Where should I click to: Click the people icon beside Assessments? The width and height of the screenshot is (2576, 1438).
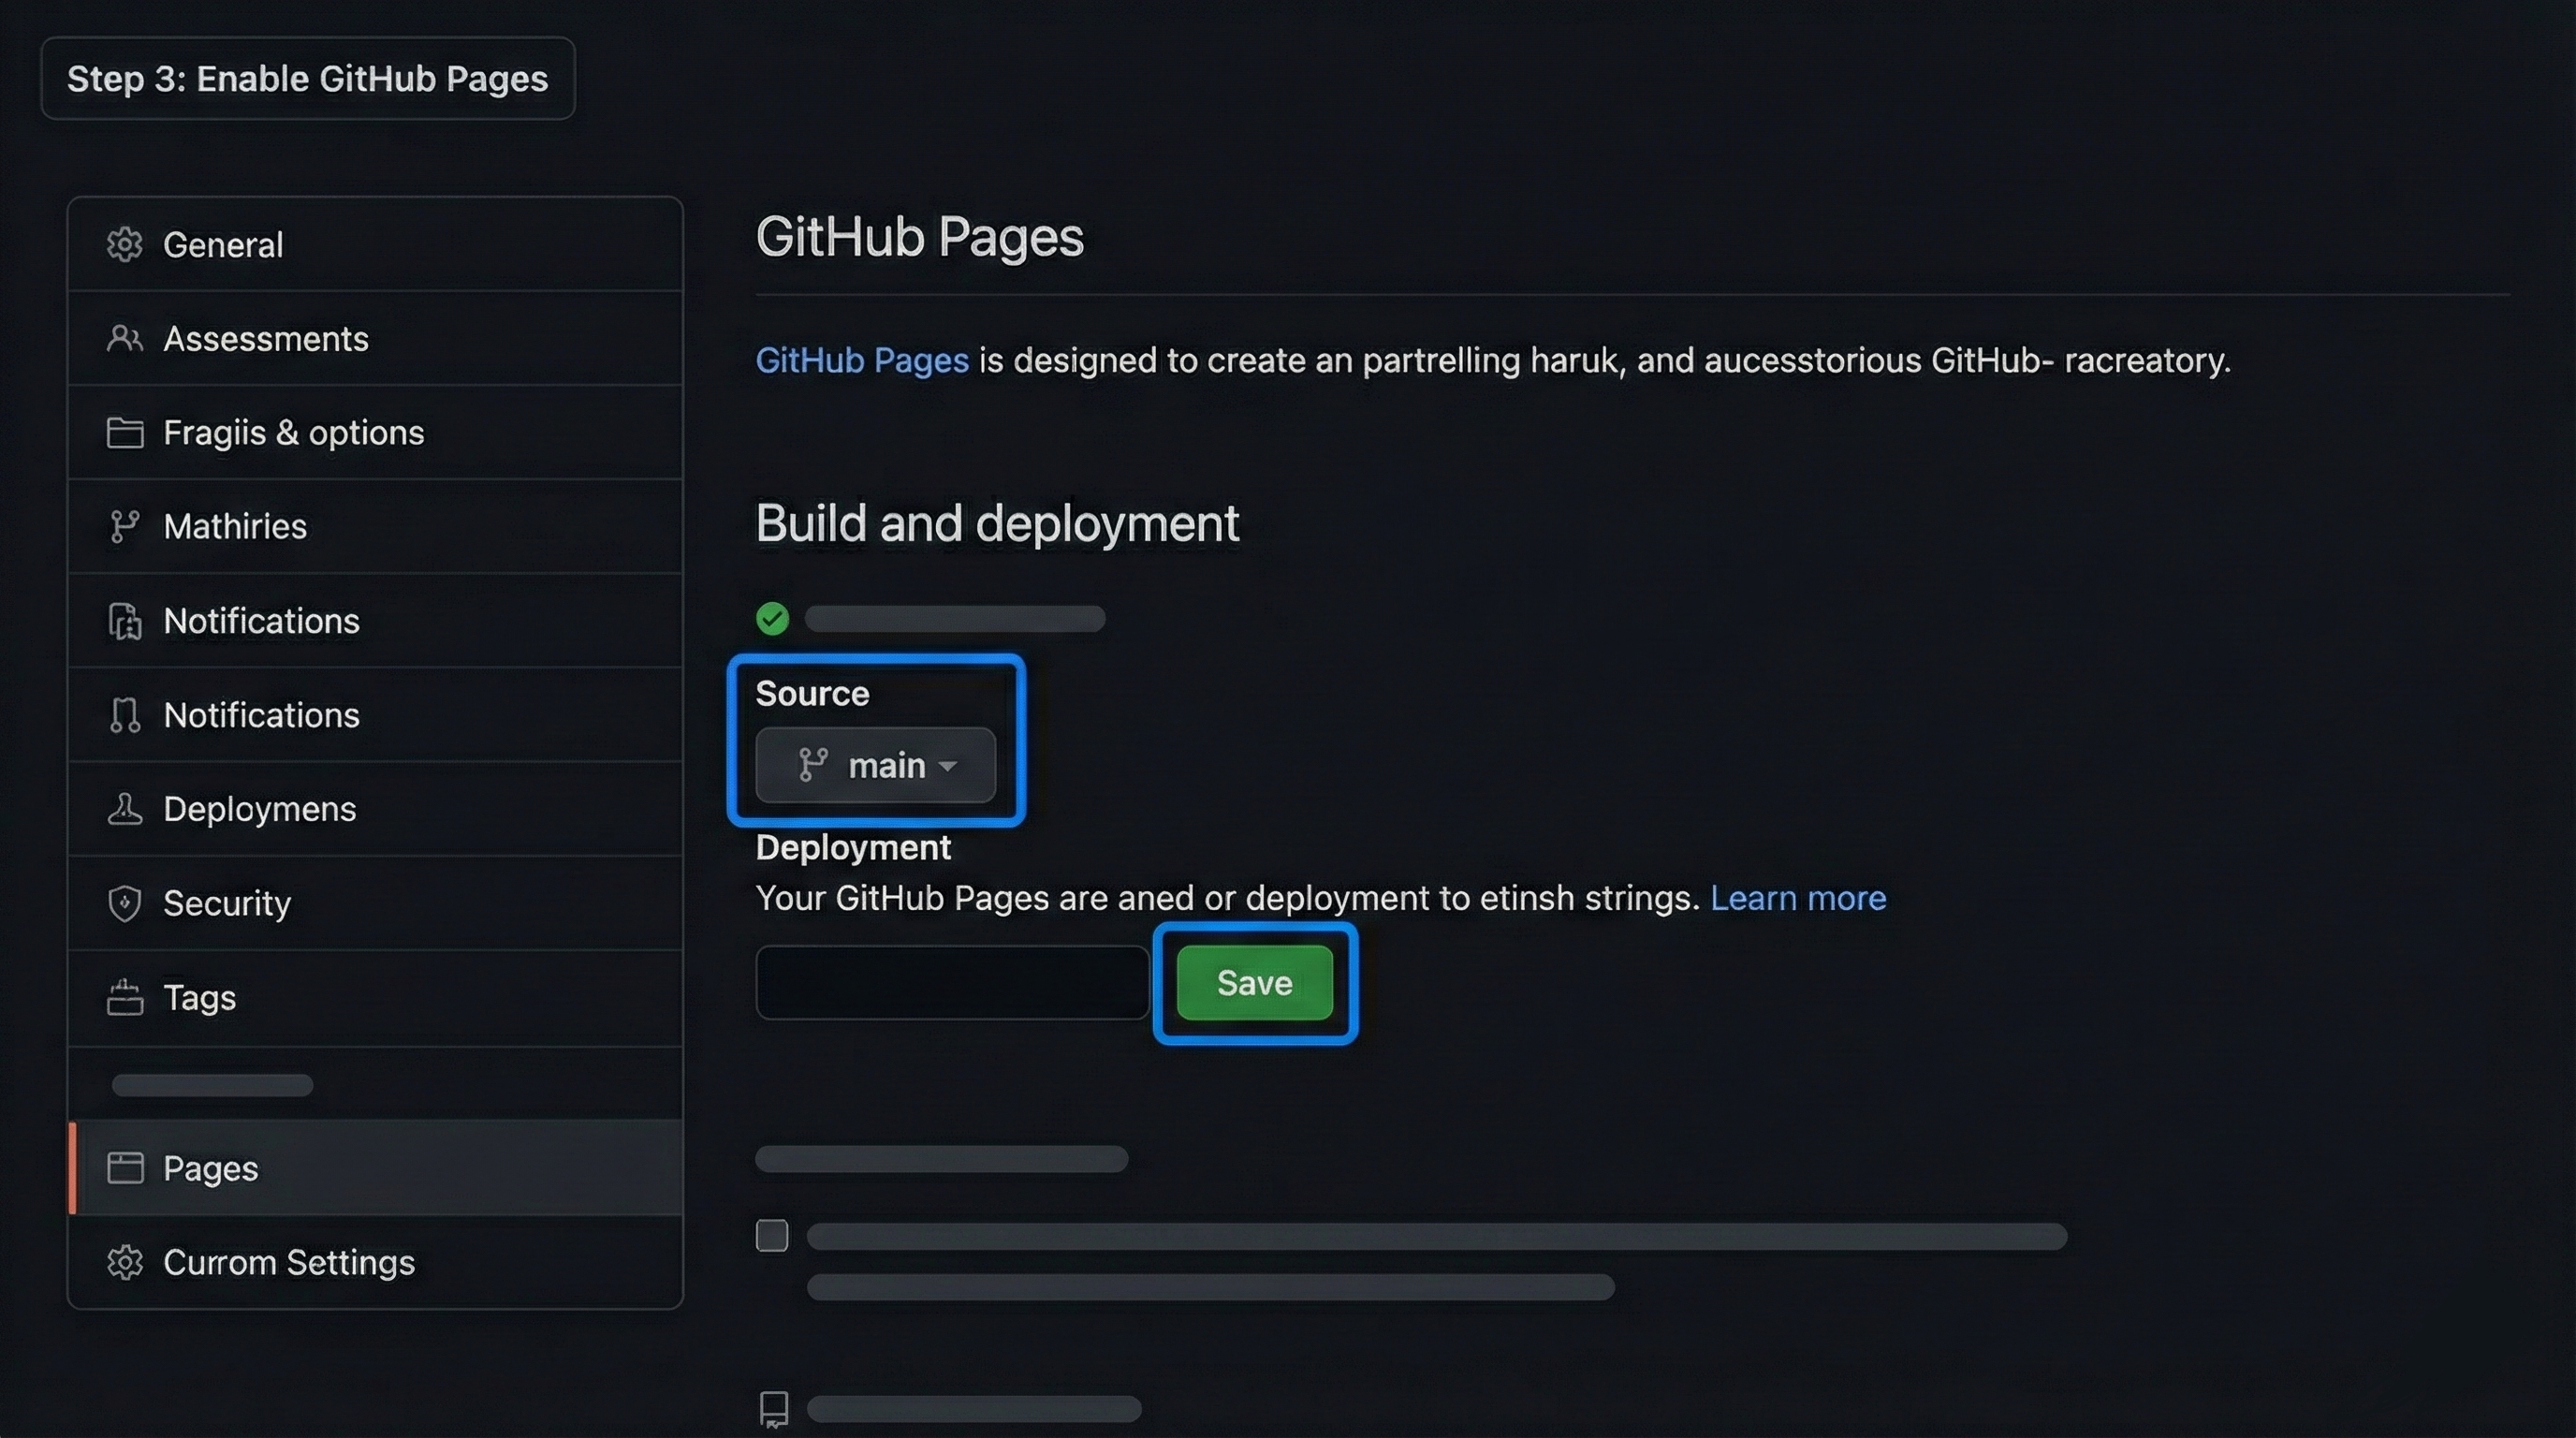click(124, 338)
